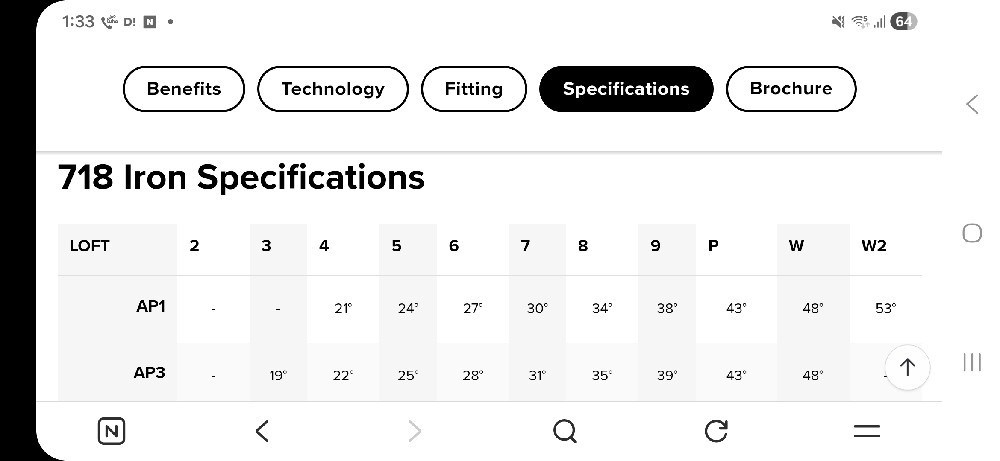This screenshot has height=461, width=1000.
Task: Switch to the Benefits tab
Action: click(x=184, y=89)
